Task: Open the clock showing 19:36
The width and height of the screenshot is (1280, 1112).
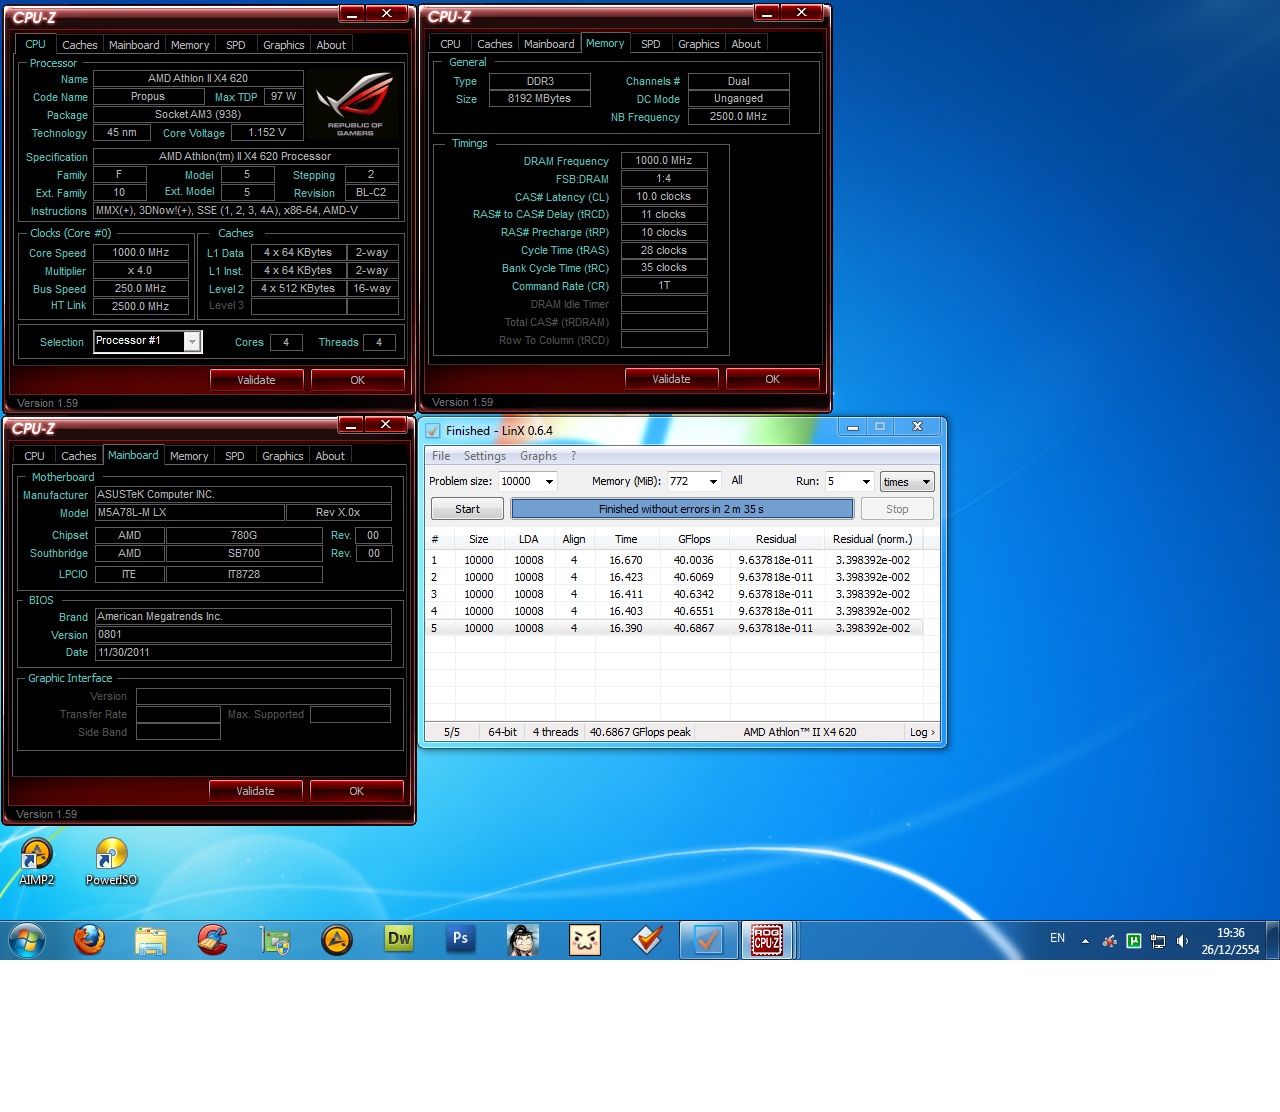Action: click(x=1230, y=941)
